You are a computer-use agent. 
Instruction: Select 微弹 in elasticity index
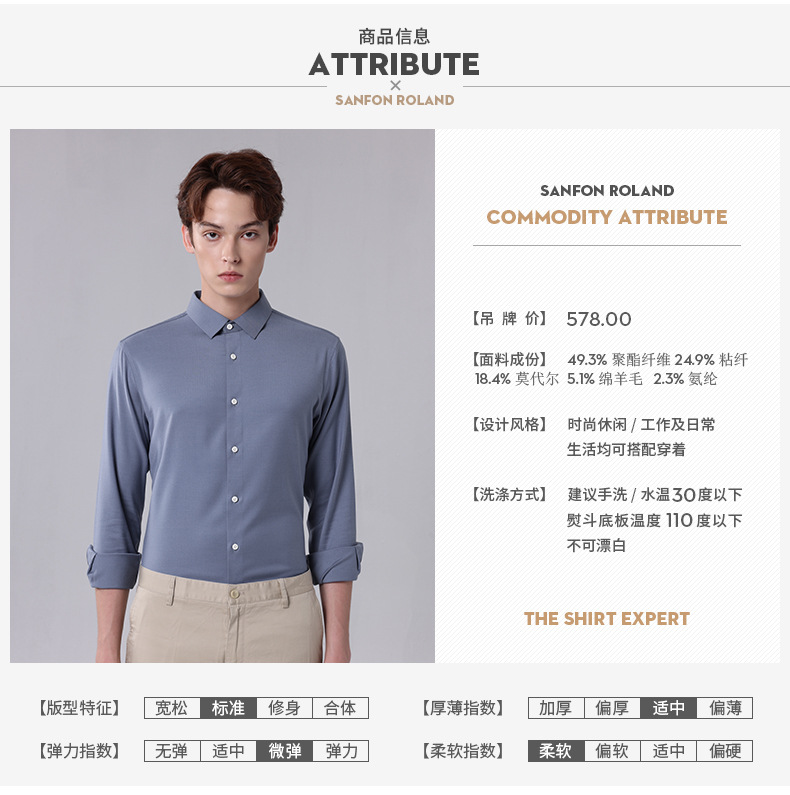tap(284, 751)
